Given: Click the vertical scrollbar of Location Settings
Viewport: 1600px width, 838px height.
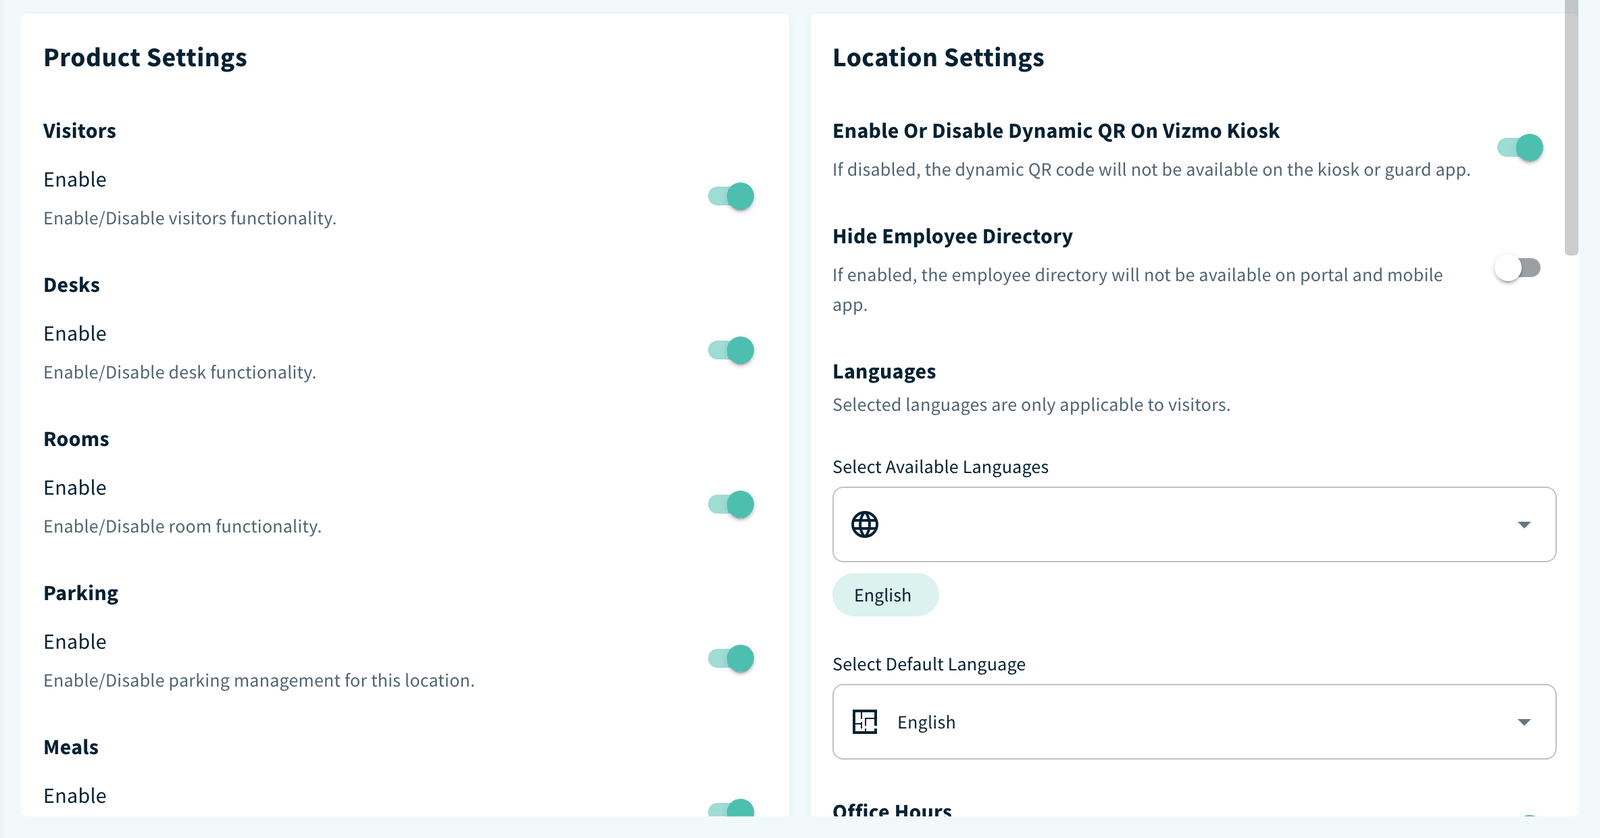Looking at the screenshot, I should (1571, 128).
